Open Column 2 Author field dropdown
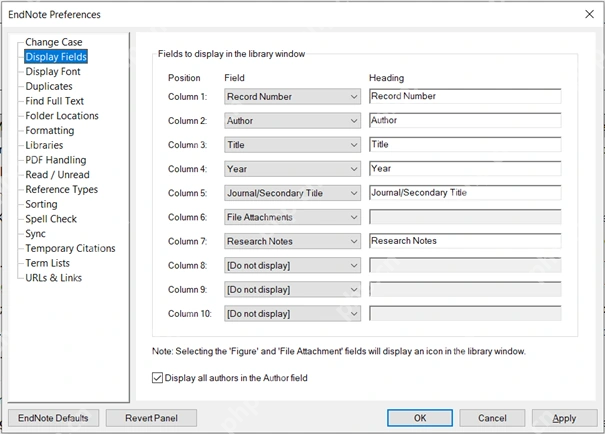 tap(292, 121)
